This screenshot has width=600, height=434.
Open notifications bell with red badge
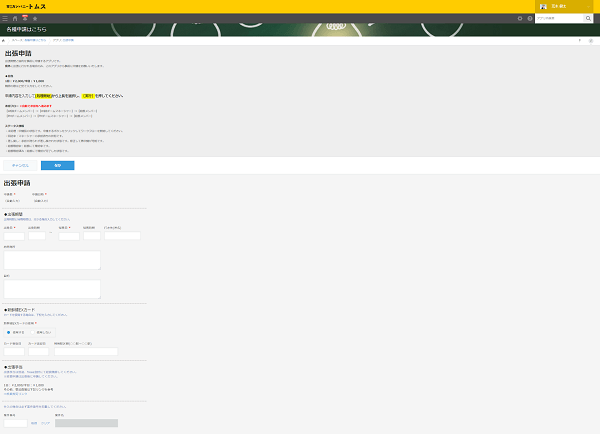(25, 18)
